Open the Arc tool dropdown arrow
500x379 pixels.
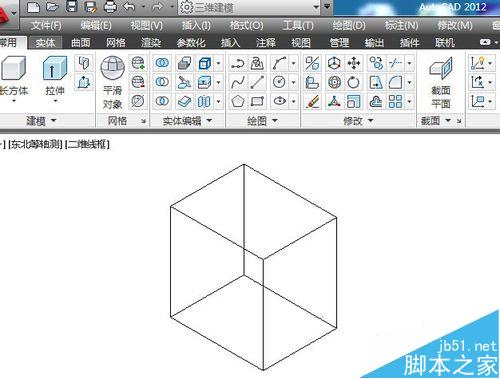click(x=294, y=63)
